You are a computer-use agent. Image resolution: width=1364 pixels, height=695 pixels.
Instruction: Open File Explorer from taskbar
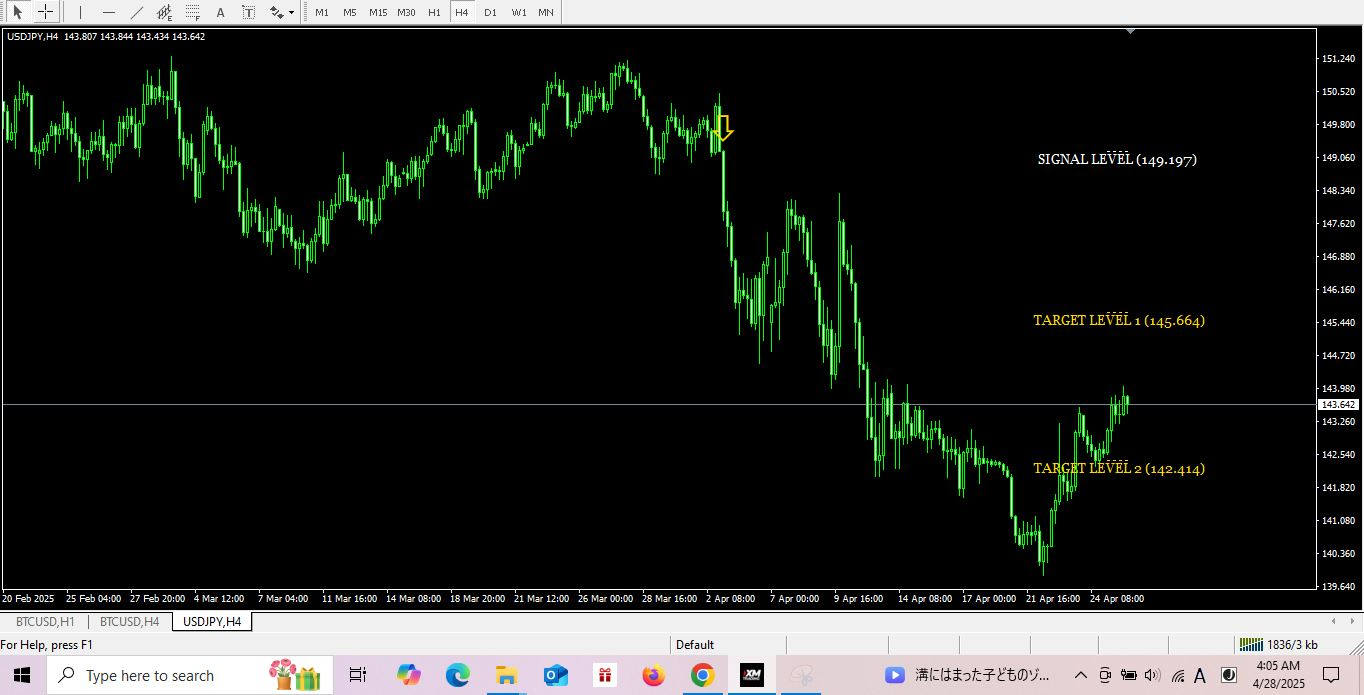(x=506, y=675)
